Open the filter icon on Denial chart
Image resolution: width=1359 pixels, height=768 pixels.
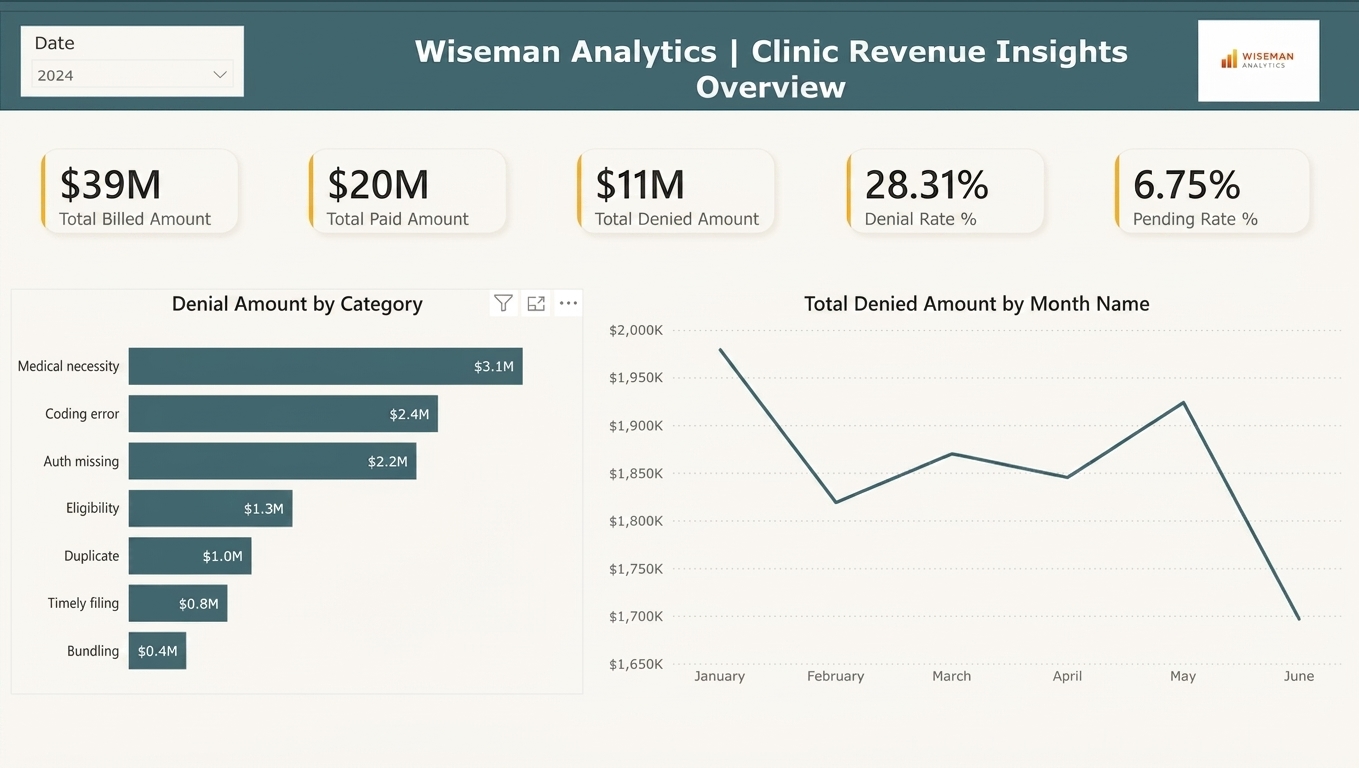point(503,303)
